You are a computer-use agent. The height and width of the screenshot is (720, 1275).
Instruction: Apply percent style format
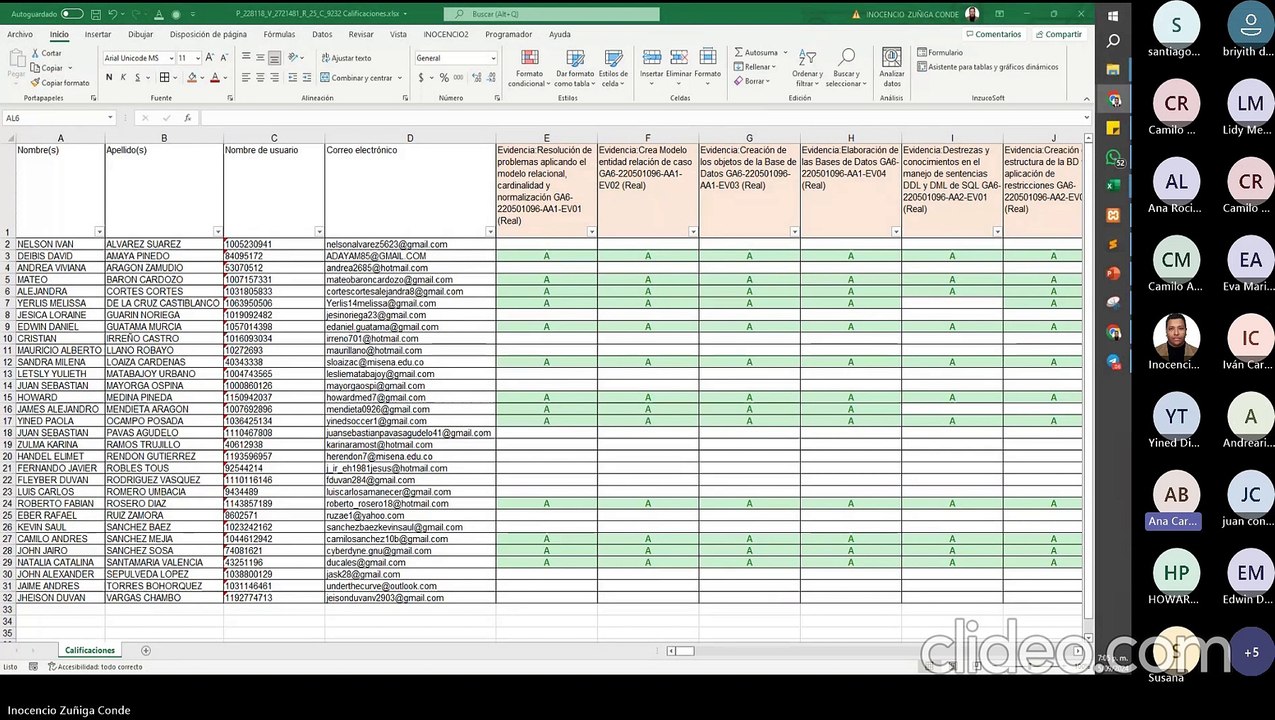click(x=445, y=77)
